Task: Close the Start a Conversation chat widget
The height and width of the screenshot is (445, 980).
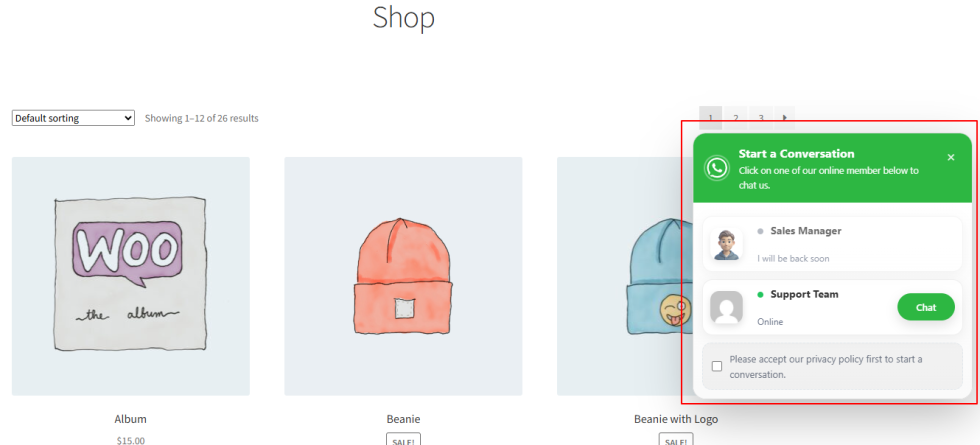Action: (x=951, y=158)
